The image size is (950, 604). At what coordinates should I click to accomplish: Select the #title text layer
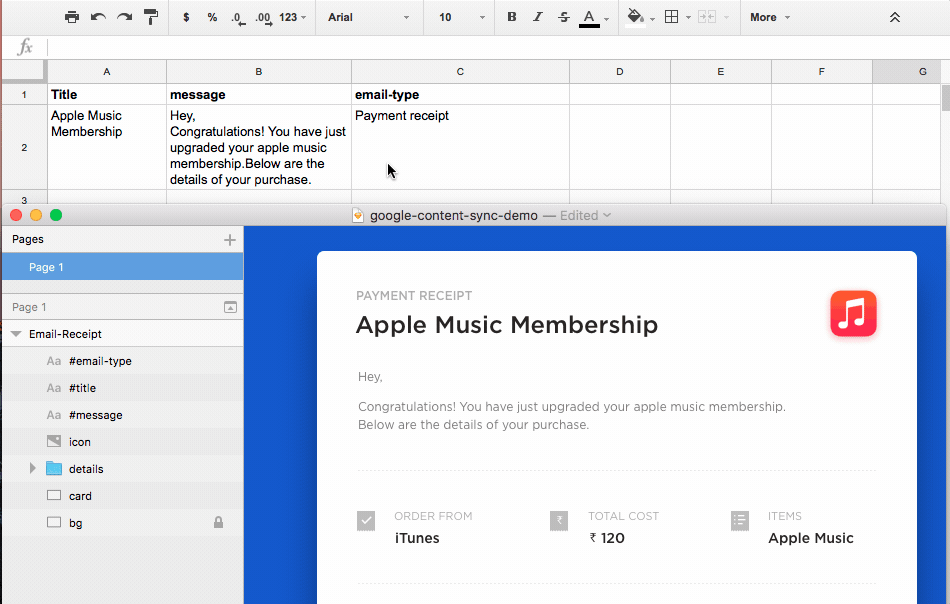click(x=122, y=388)
